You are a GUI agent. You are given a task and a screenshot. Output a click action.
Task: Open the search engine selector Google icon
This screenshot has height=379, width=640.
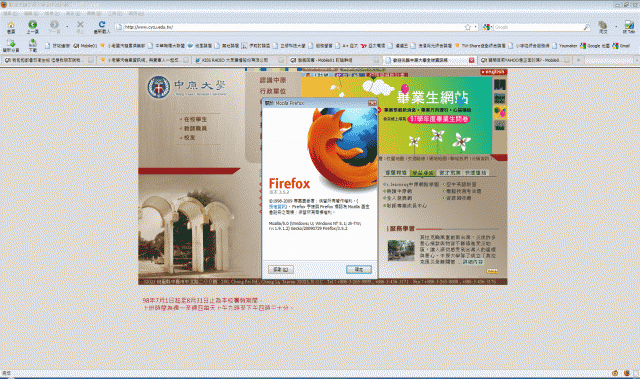point(487,27)
